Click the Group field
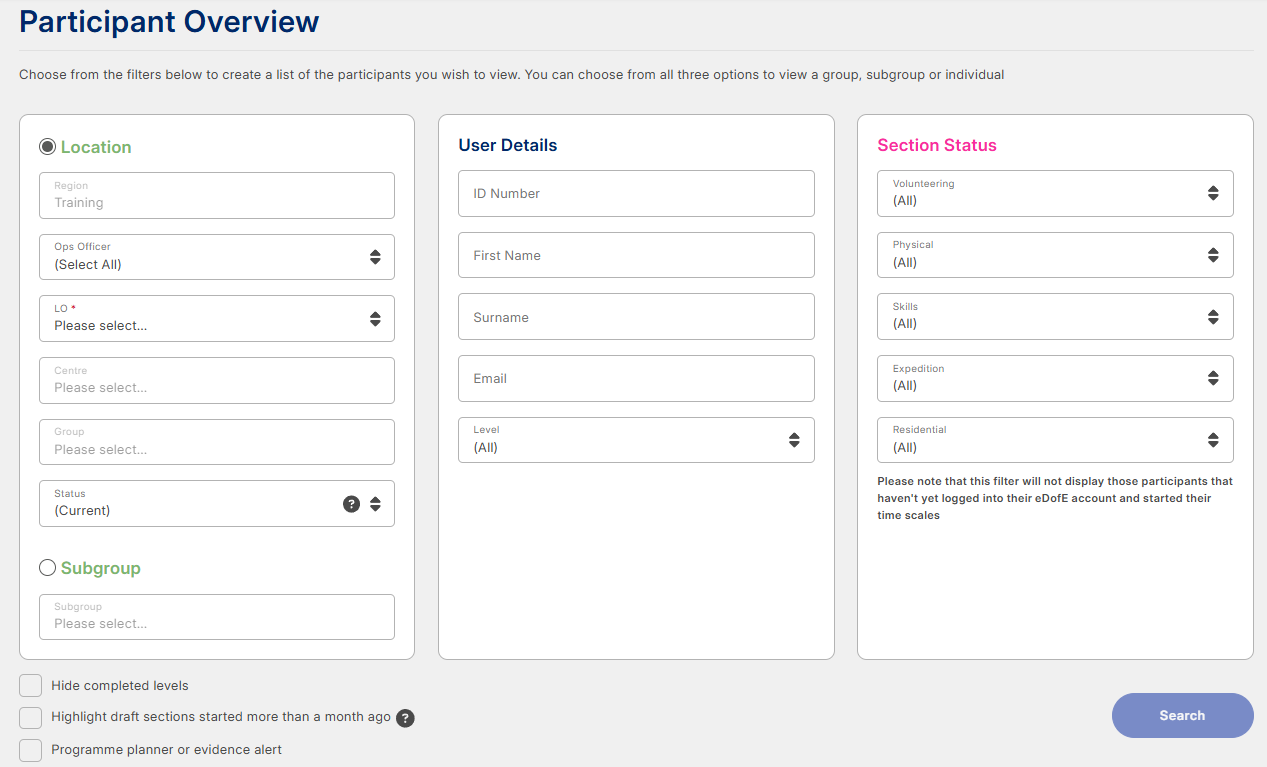This screenshot has width=1267, height=767. click(x=217, y=442)
